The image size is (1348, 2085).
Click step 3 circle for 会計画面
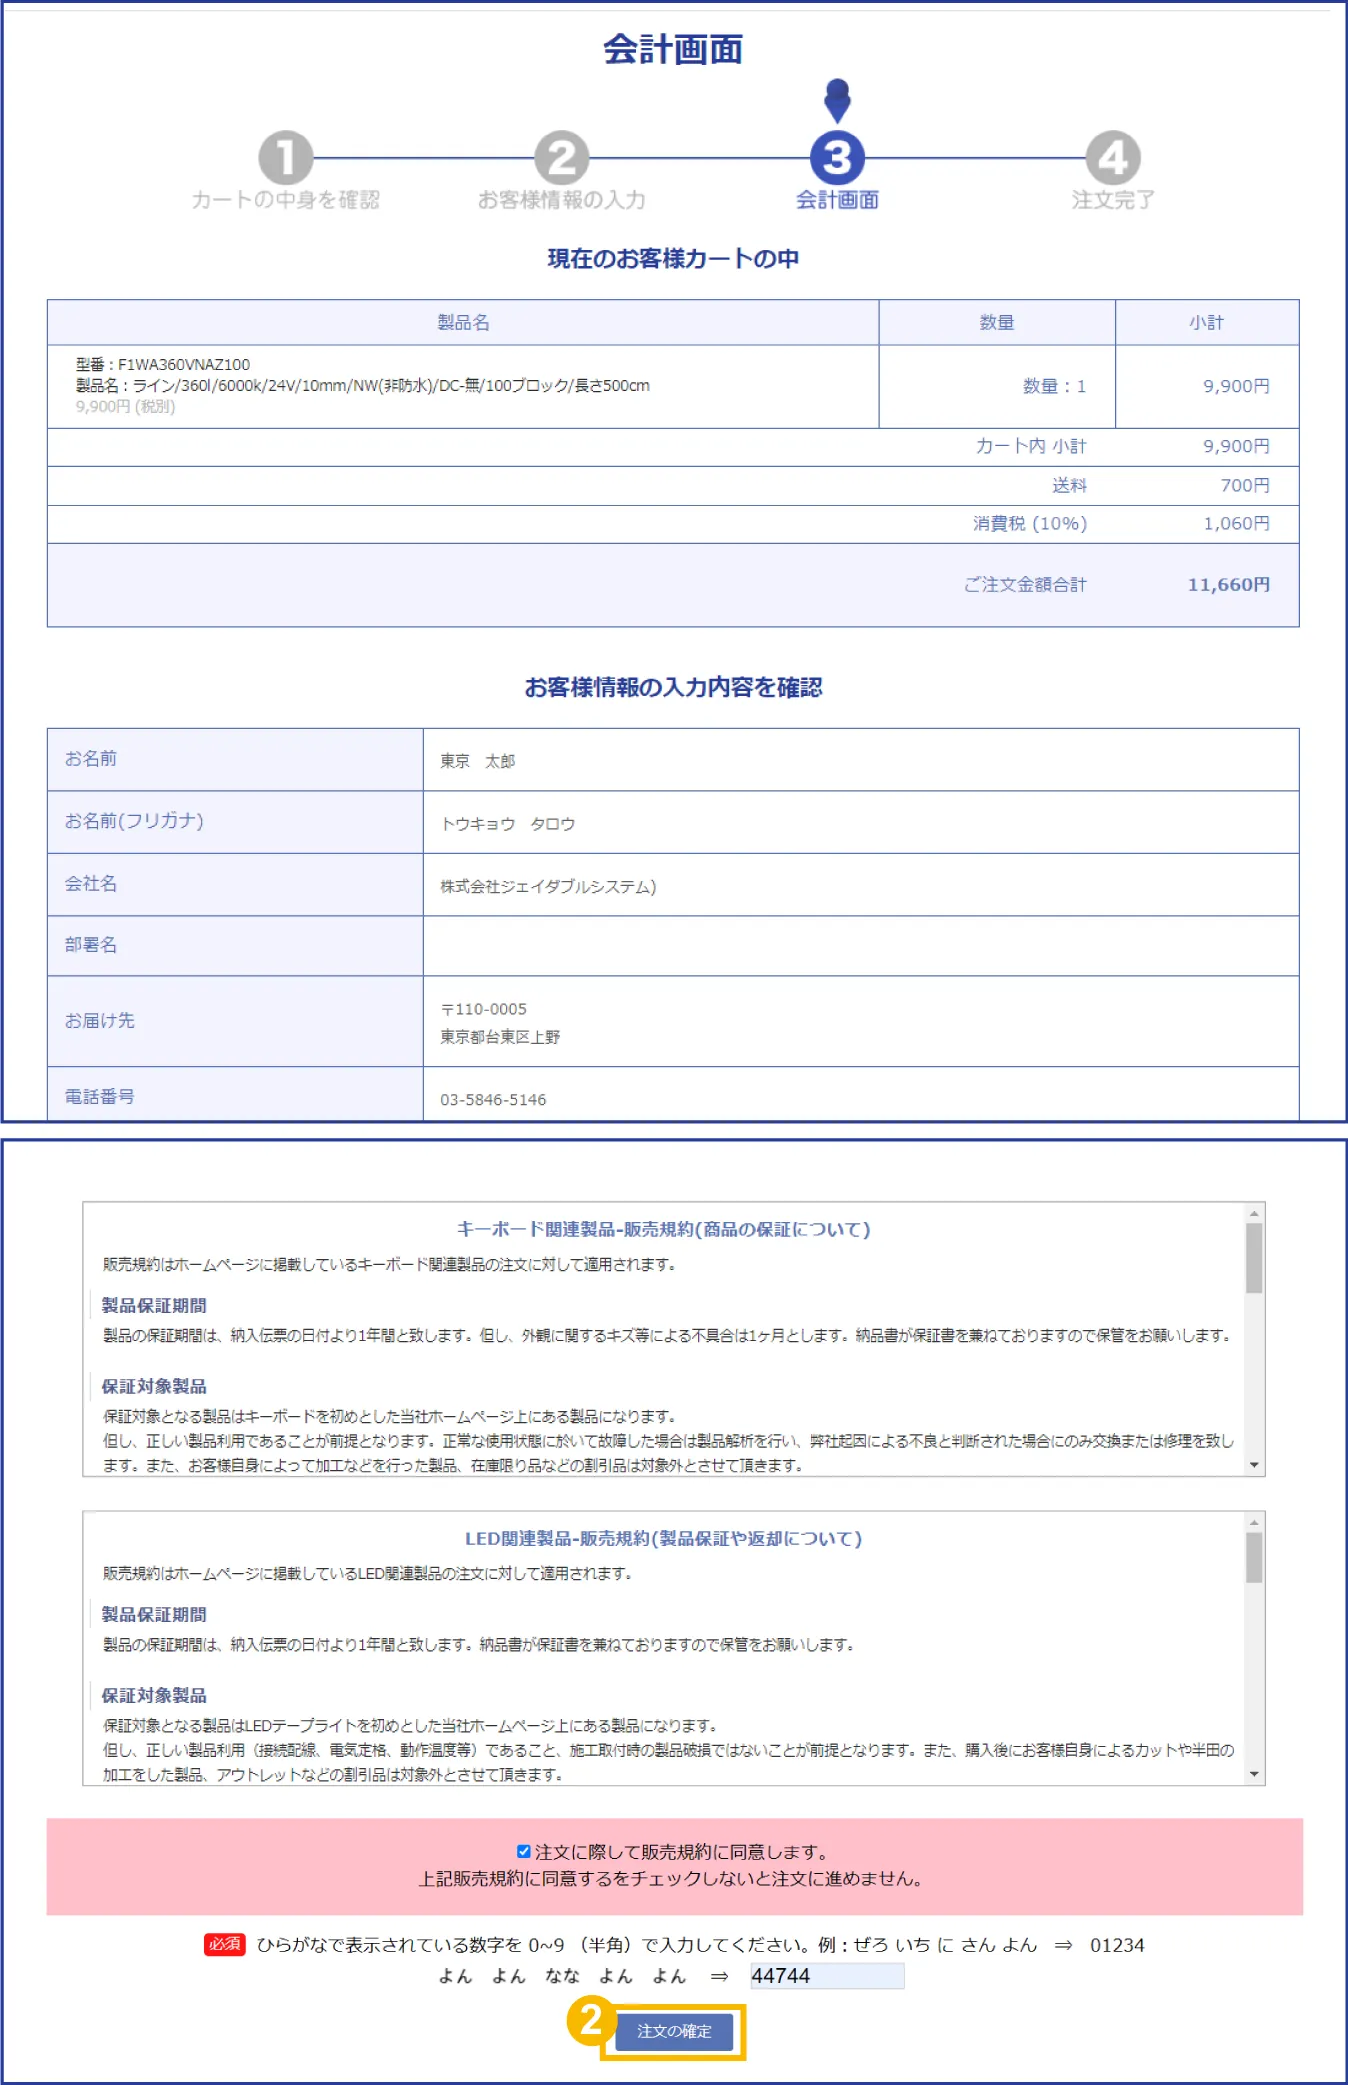tap(837, 158)
